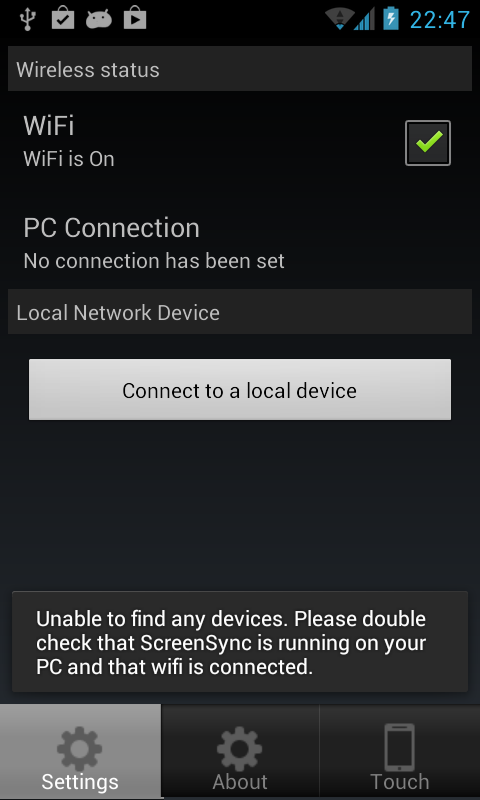Toggle the WiFi is On row
The image size is (480, 800).
click(x=240, y=142)
